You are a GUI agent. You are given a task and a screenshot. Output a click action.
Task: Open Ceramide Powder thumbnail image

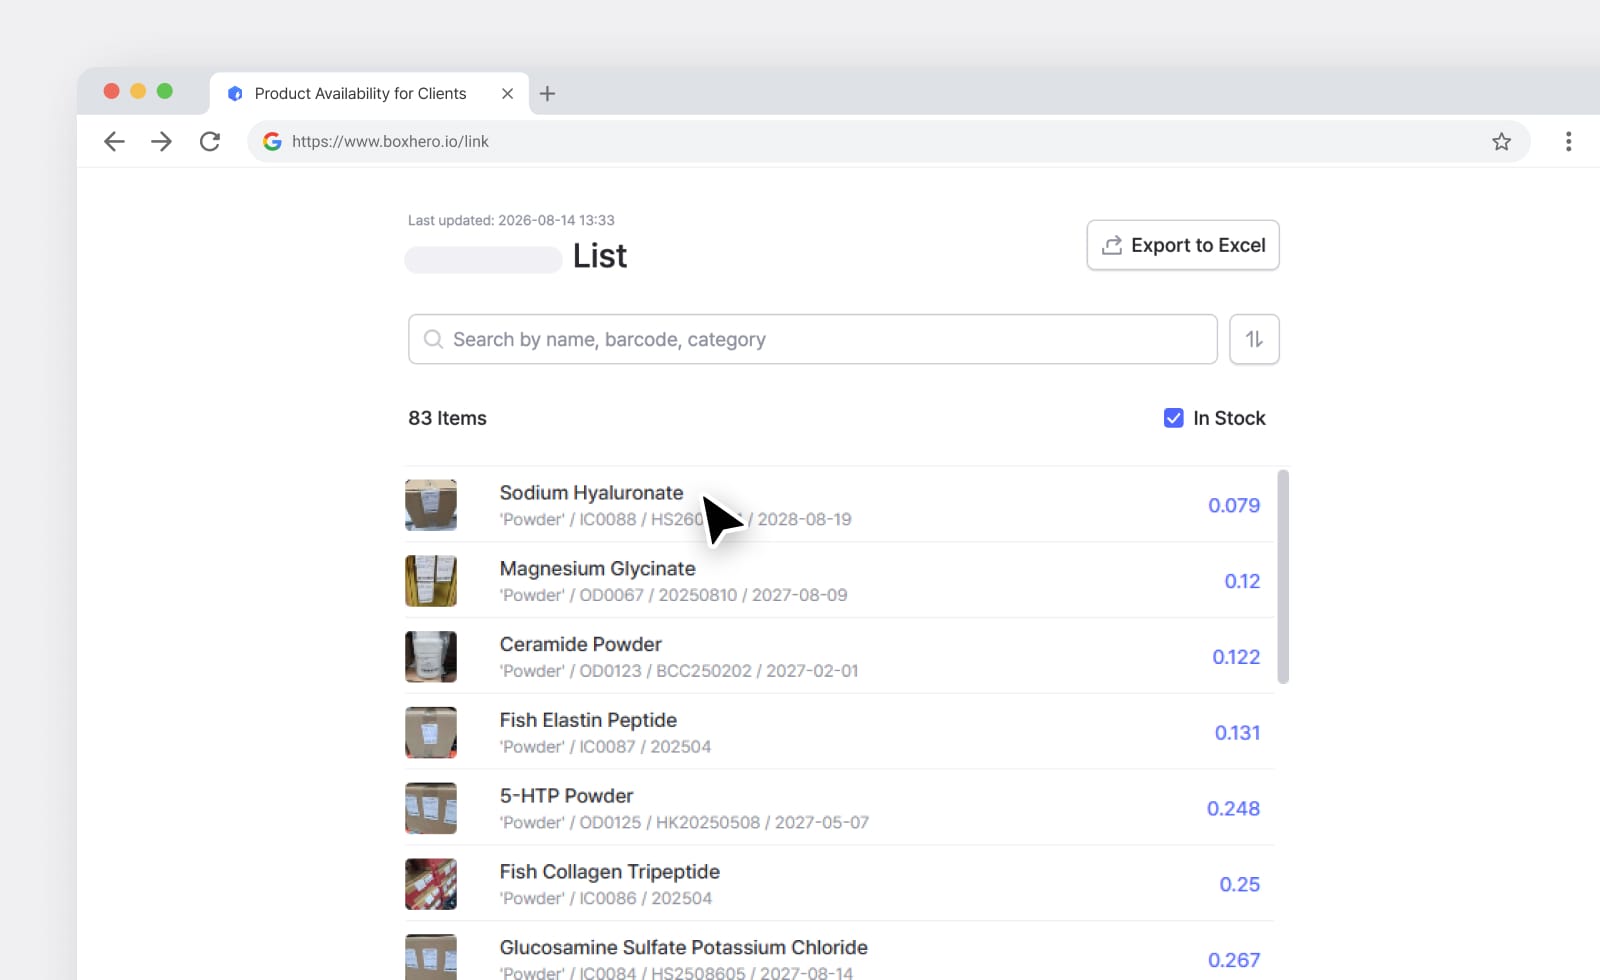tap(431, 657)
